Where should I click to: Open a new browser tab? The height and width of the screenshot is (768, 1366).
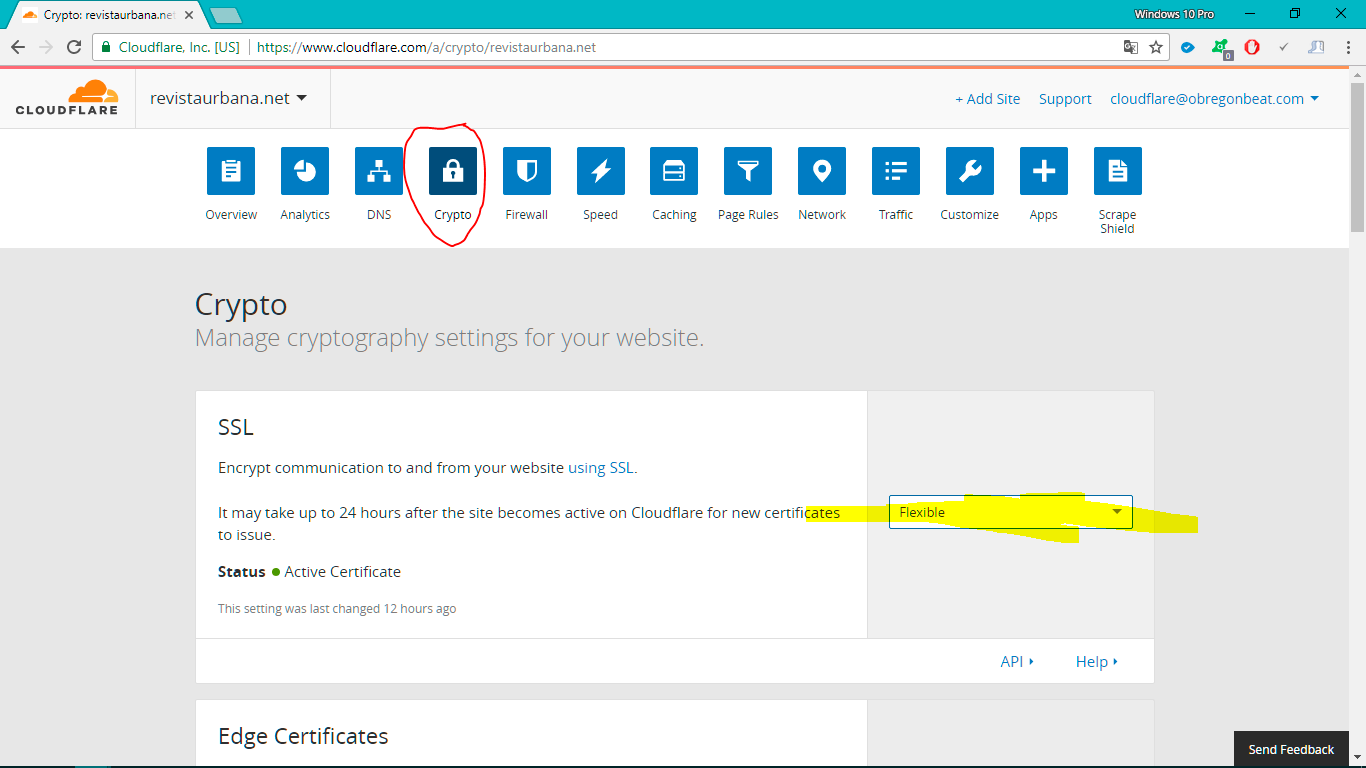pos(226,15)
